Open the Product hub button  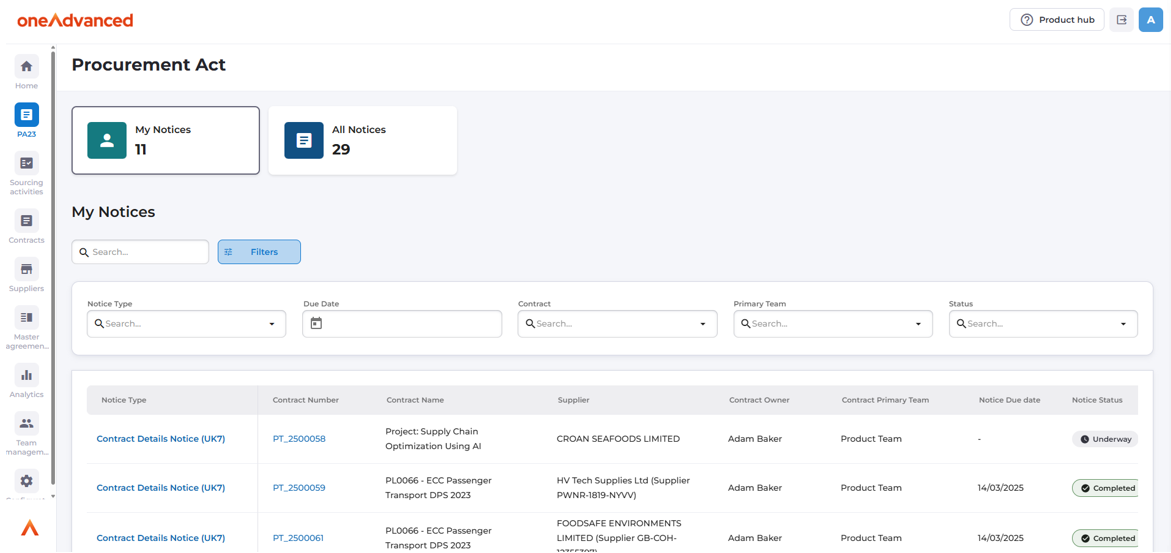[x=1056, y=20]
